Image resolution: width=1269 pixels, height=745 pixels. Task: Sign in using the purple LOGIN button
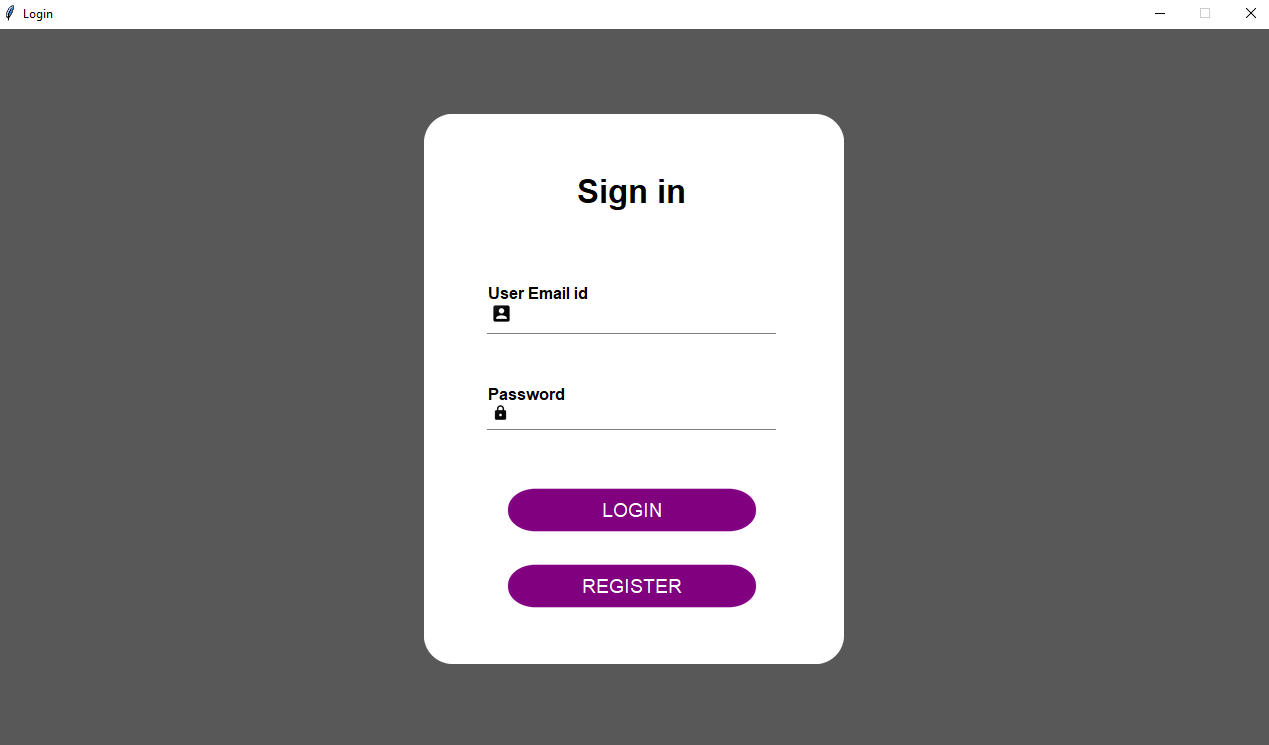click(631, 510)
